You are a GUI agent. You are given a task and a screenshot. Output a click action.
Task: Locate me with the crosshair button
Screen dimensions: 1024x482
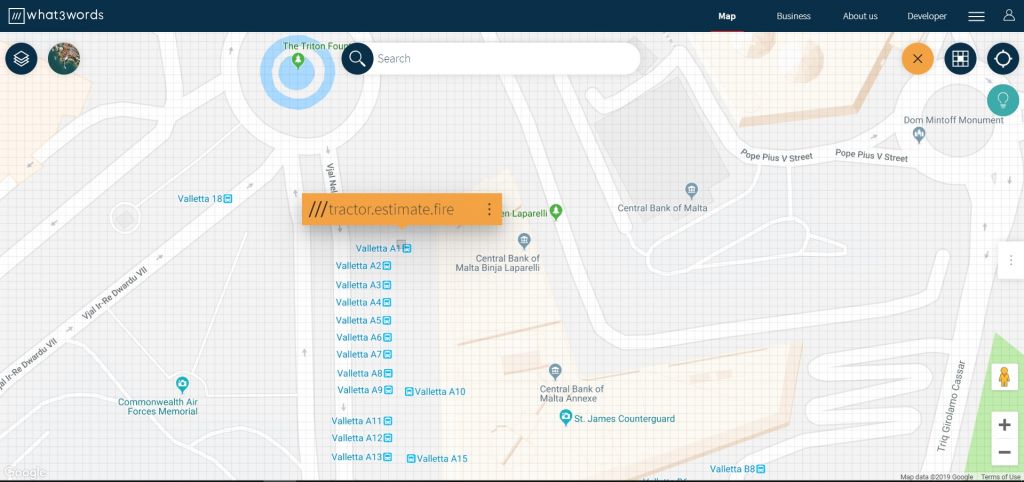point(1002,59)
